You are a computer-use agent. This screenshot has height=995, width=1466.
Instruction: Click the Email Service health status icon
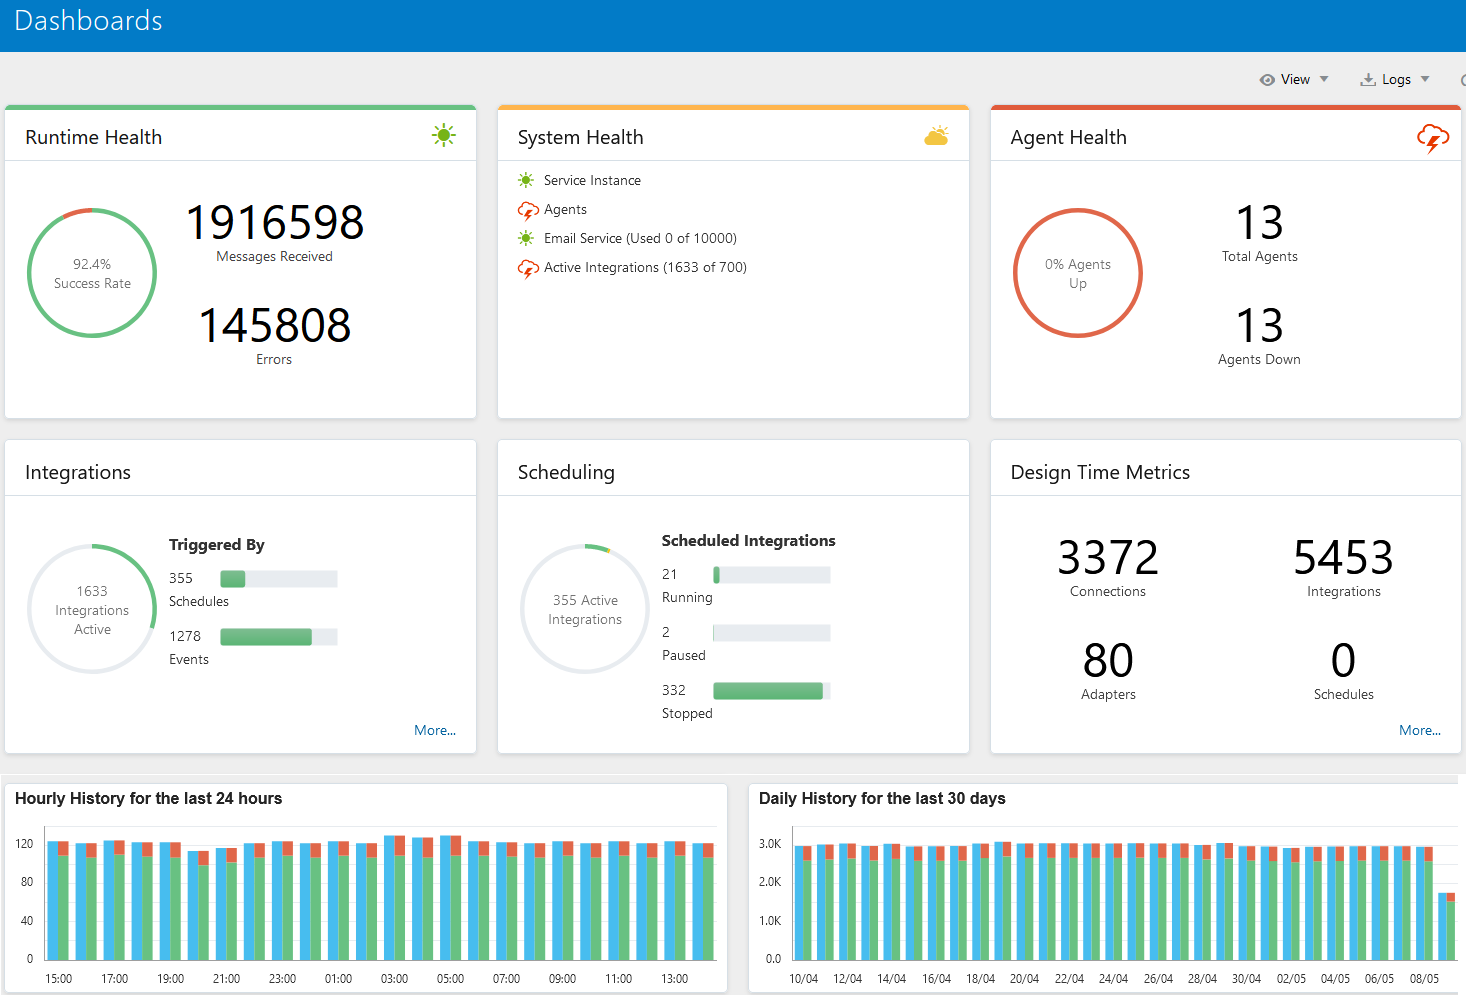pos(526,238)
